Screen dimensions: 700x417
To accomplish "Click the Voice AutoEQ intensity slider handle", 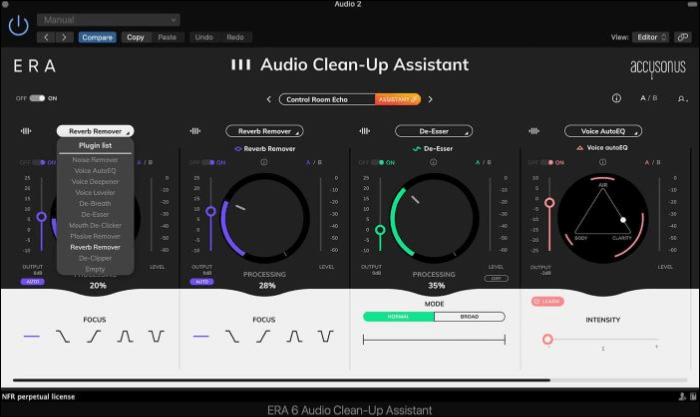I will click(547, 339).
